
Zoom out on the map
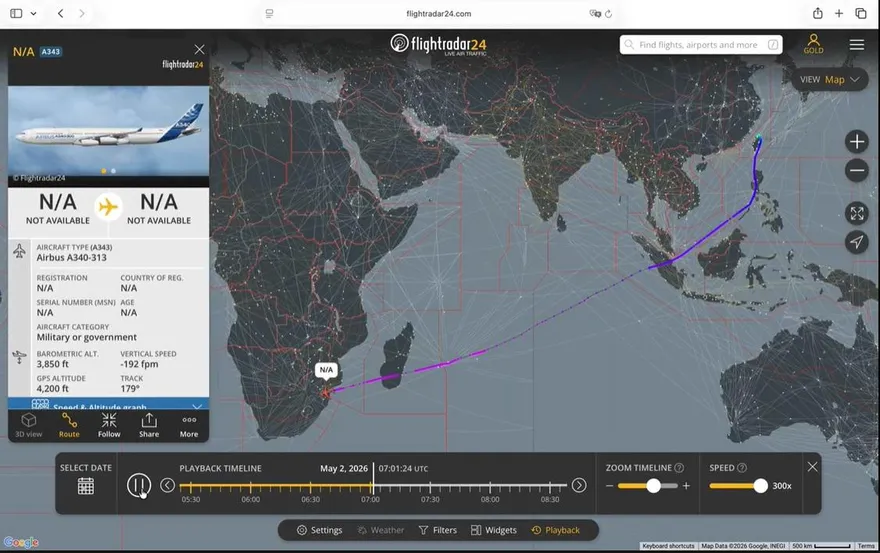(856, 170)
